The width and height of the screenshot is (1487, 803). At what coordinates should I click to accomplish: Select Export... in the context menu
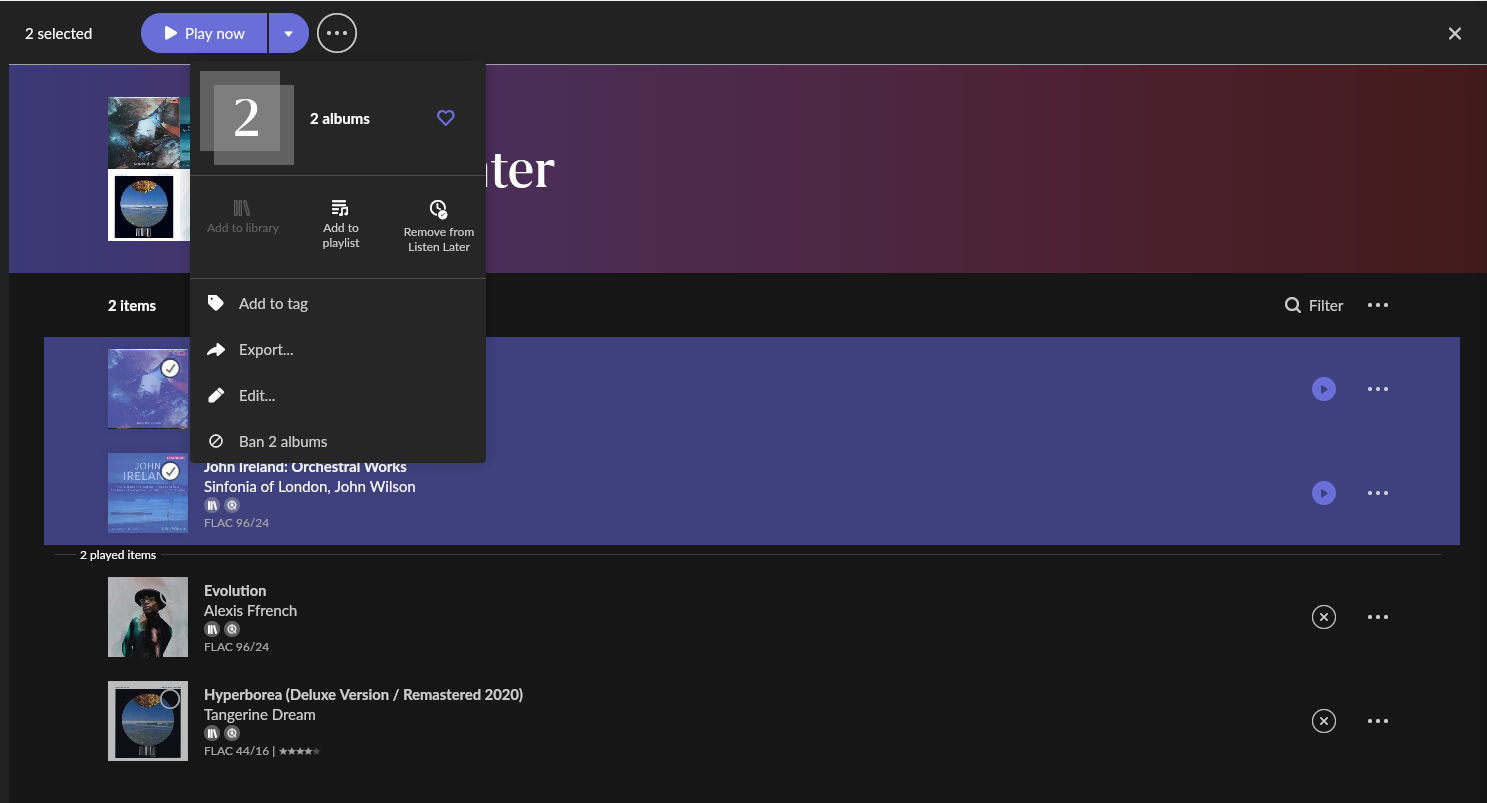click(x=265, y=350)
